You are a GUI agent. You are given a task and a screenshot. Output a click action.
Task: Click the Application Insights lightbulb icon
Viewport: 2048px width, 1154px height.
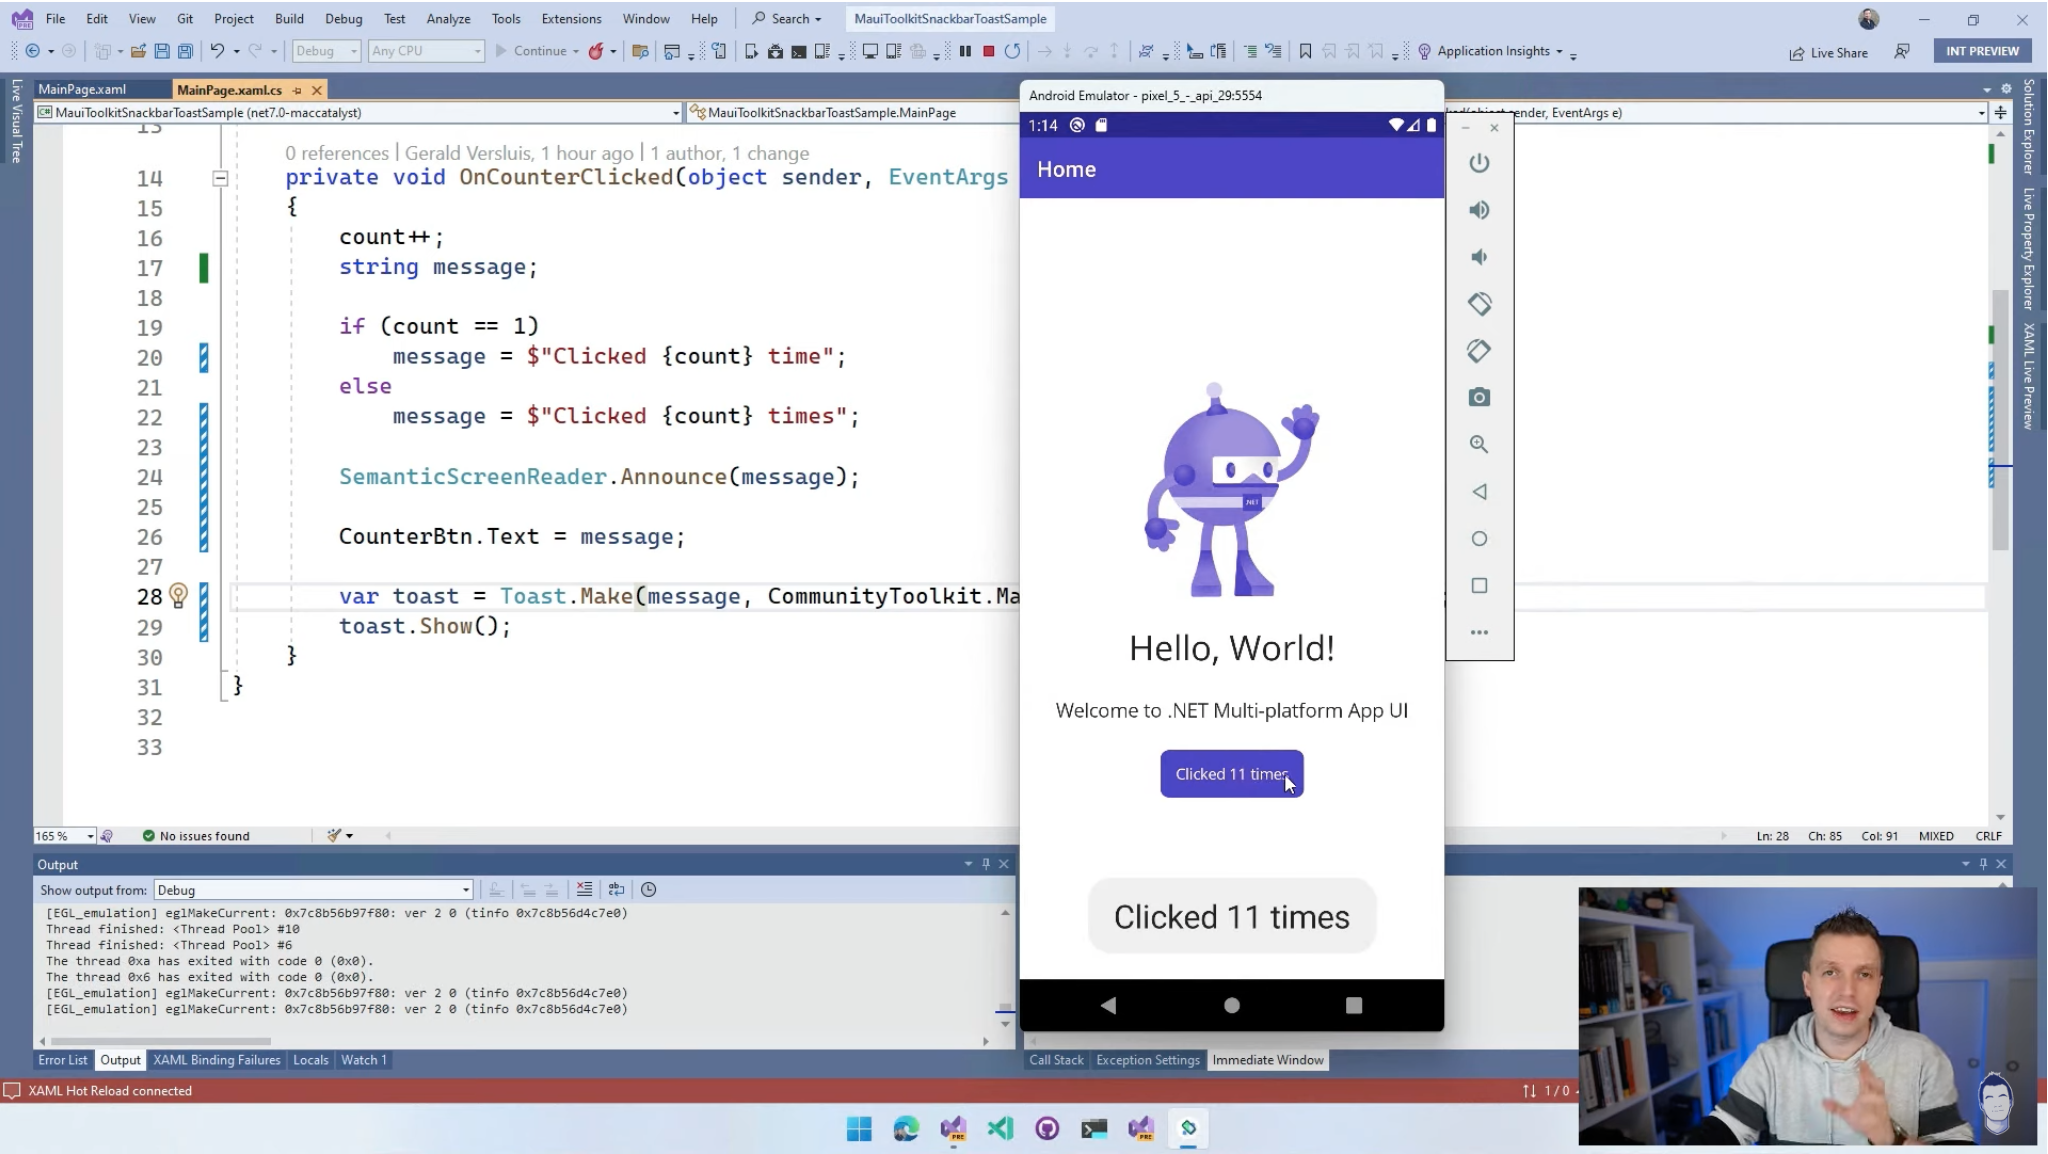tap(1425, 51)
